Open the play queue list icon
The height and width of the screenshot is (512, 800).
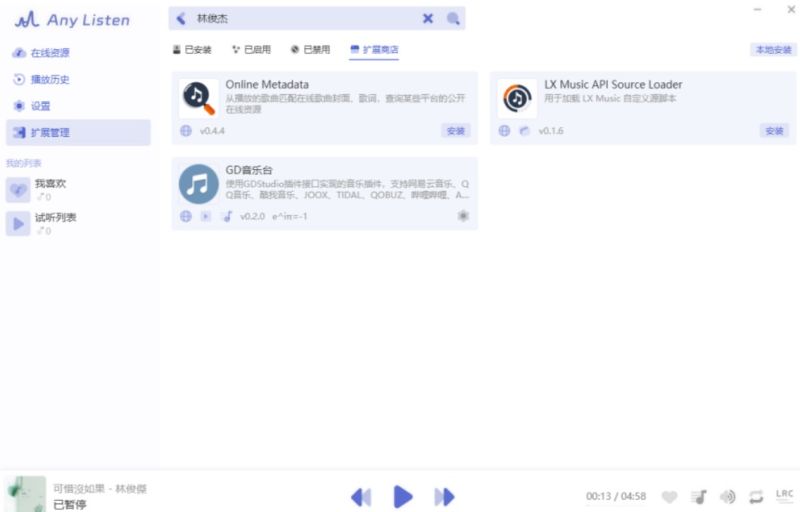[698, 496]
